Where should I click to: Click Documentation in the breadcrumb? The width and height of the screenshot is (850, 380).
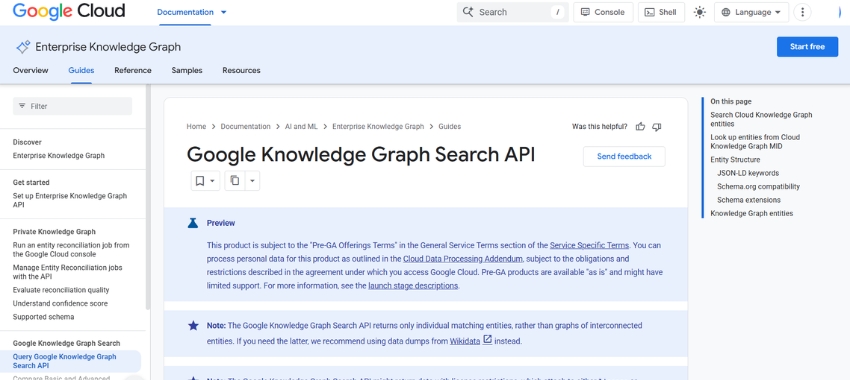click(x=245, y=126)
